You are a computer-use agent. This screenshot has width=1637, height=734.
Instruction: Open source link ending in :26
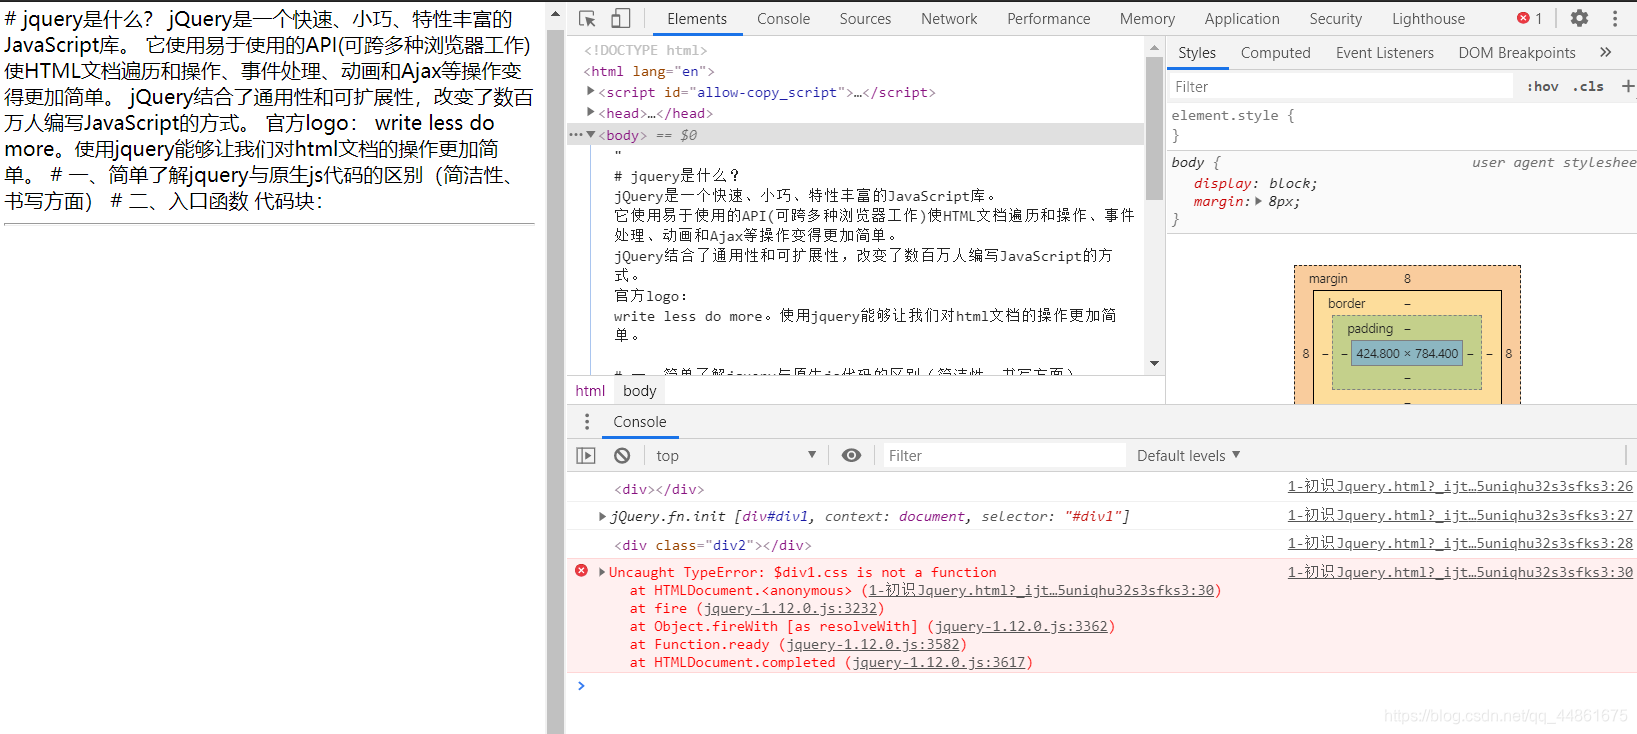pos(1460,486)
